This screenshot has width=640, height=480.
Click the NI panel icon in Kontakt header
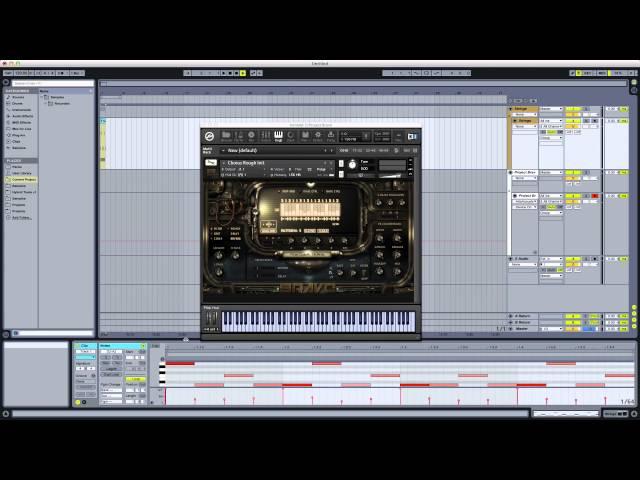(x=412, y=136)
